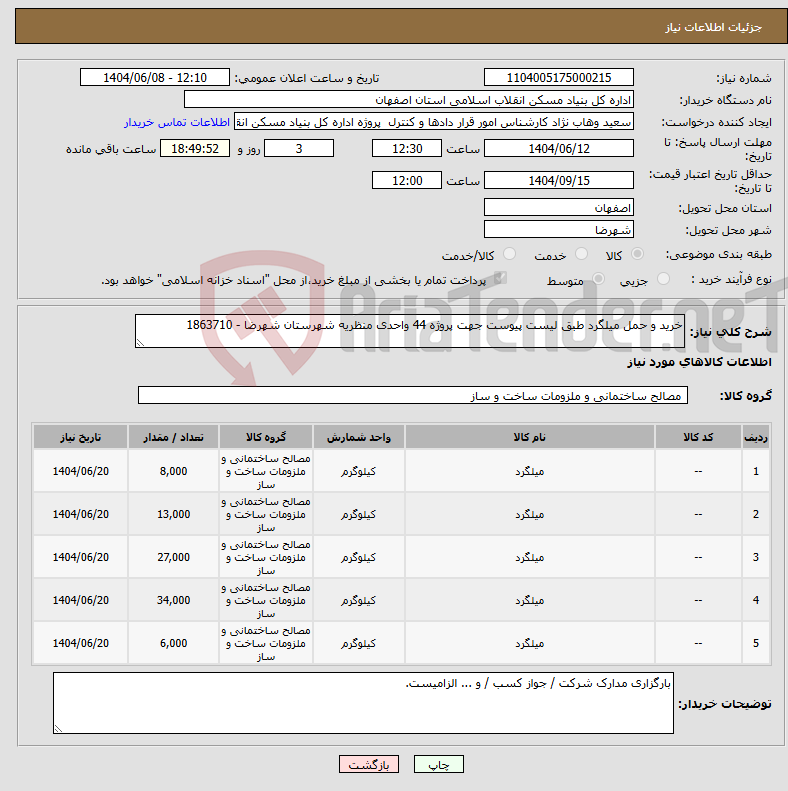Click the quantity cell 8,000
This screenshot has width=788, height=791.
click(174, 471)
